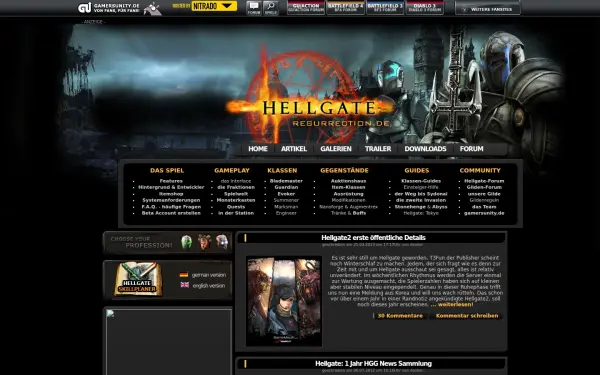Open the Gilden-Forum link
The width and height of the screenshot is (600, 375).
click(x=484, y=188)
